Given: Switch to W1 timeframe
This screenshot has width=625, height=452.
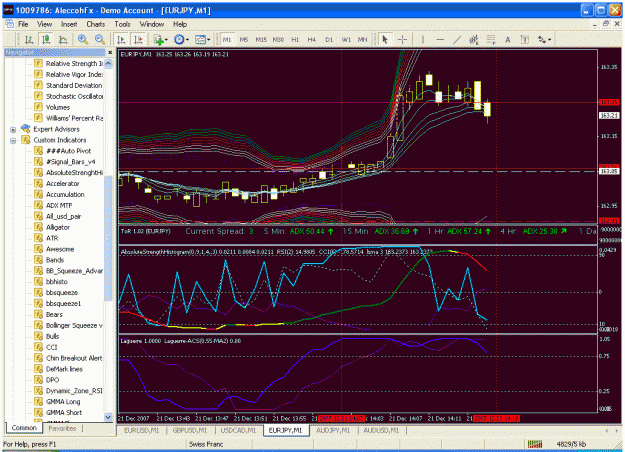Looking at the screenshot, I should 346,39.
